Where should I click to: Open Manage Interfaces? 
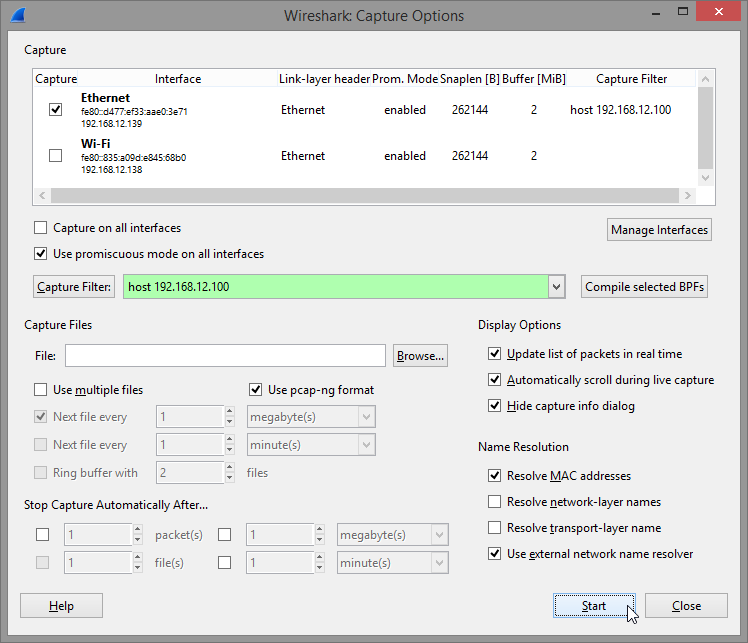[659, 230]
